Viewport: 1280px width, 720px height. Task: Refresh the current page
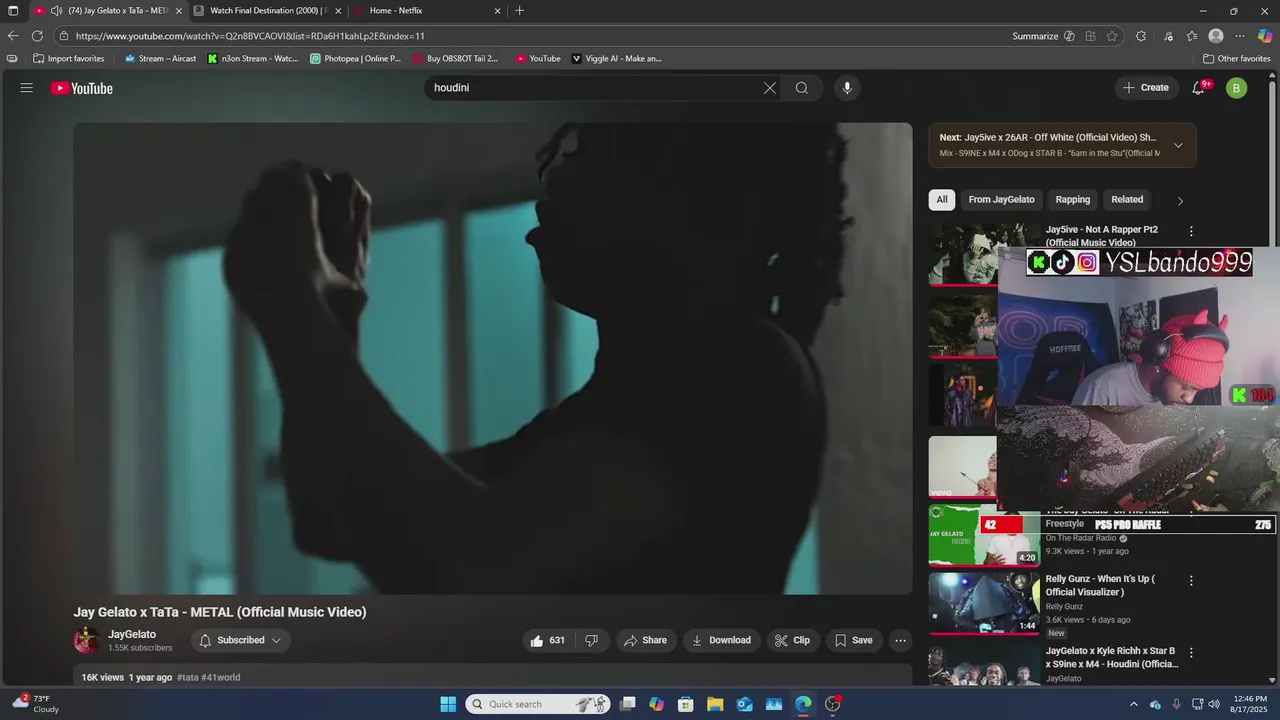(x=37, y=36)
